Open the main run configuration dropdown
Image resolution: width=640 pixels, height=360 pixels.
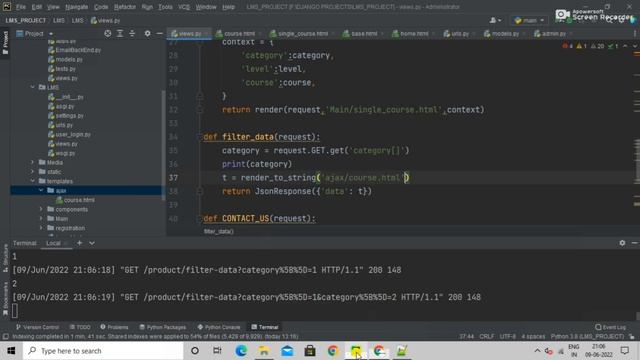529,20
